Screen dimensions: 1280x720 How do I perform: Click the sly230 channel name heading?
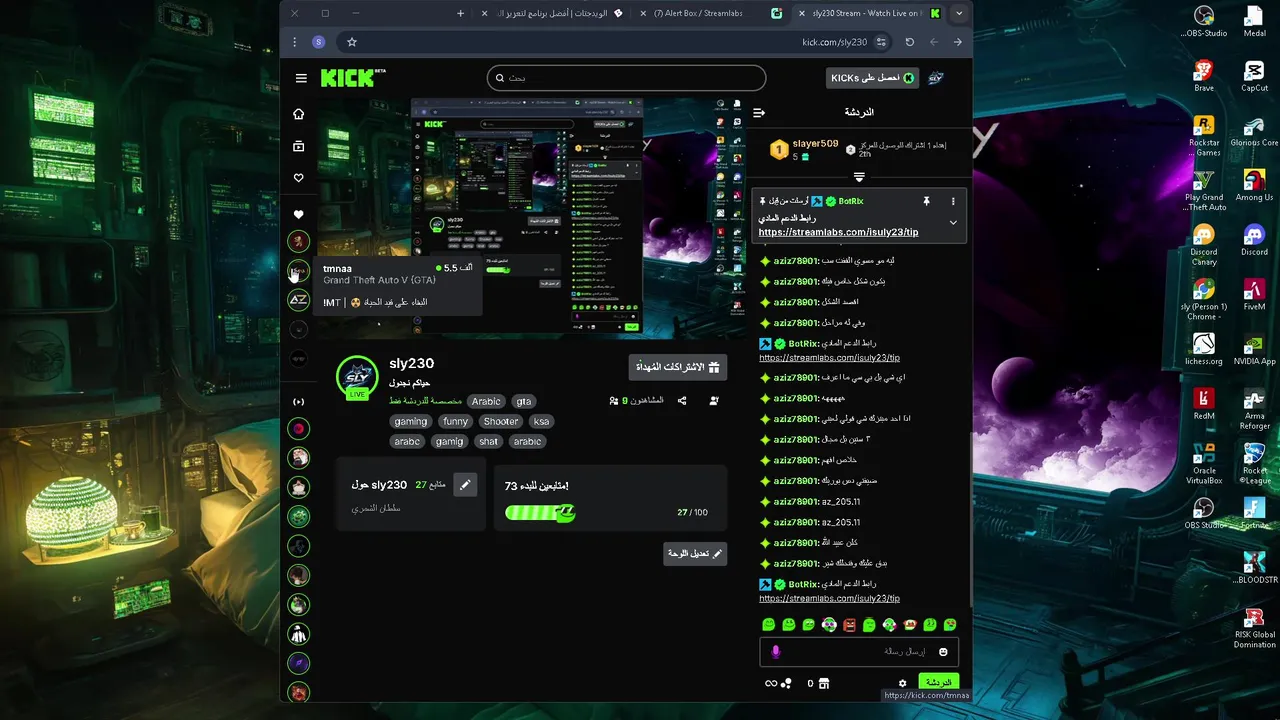pos(411,363)
